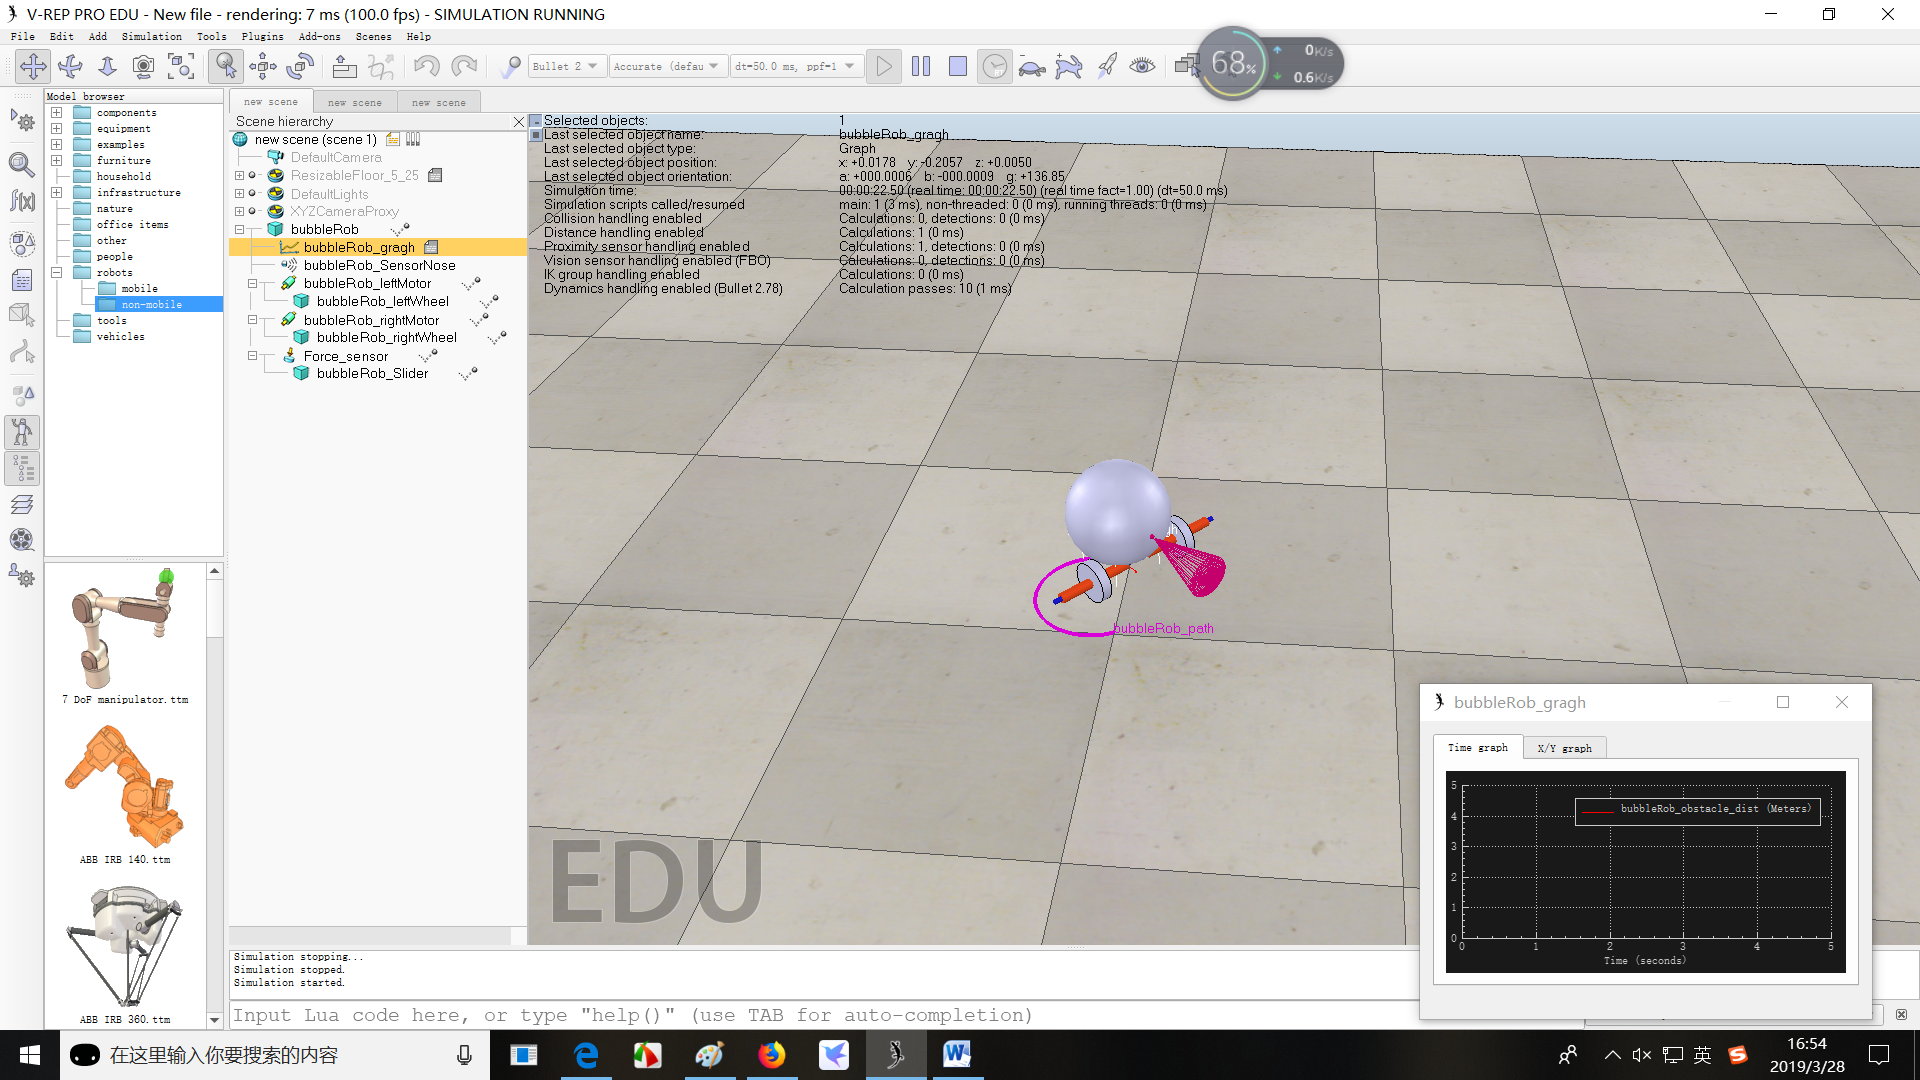The height and width of the screenshot is (1080, 1920).
Task: Toggle real-time simulation clock button
Action: tap(994, 67)
